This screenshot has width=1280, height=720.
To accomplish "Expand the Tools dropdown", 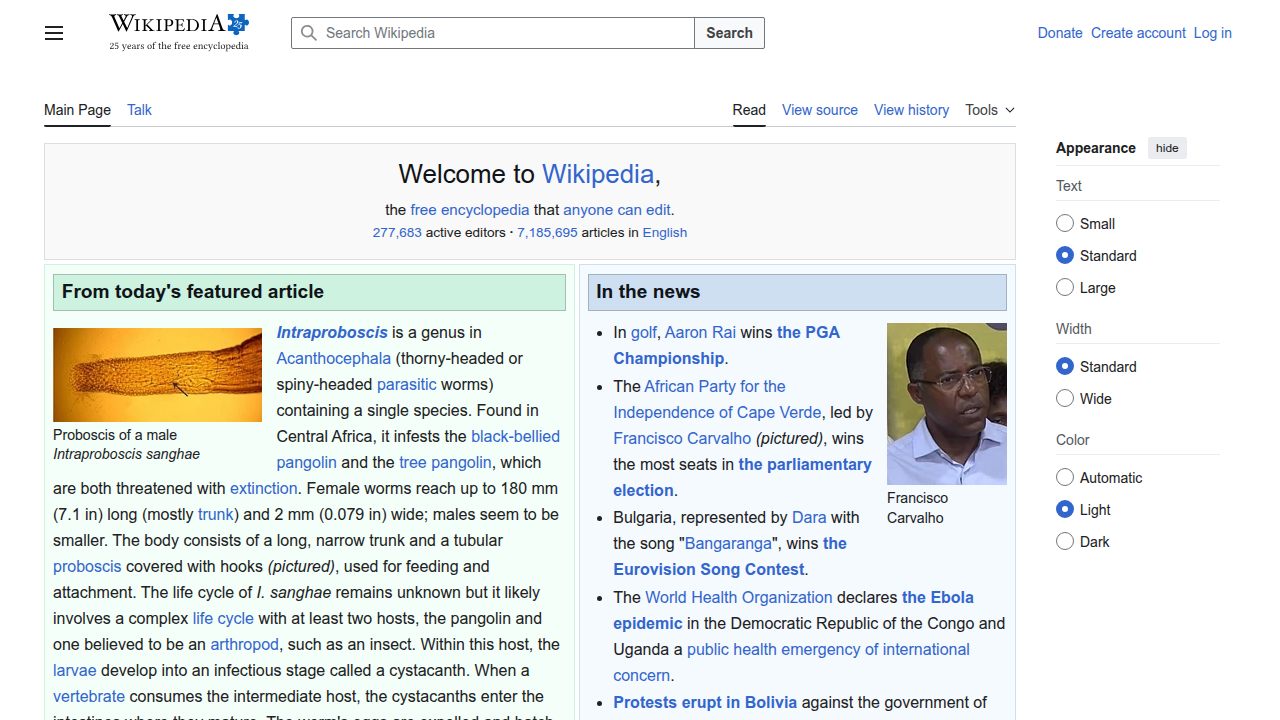I will [x=990, y=110].
